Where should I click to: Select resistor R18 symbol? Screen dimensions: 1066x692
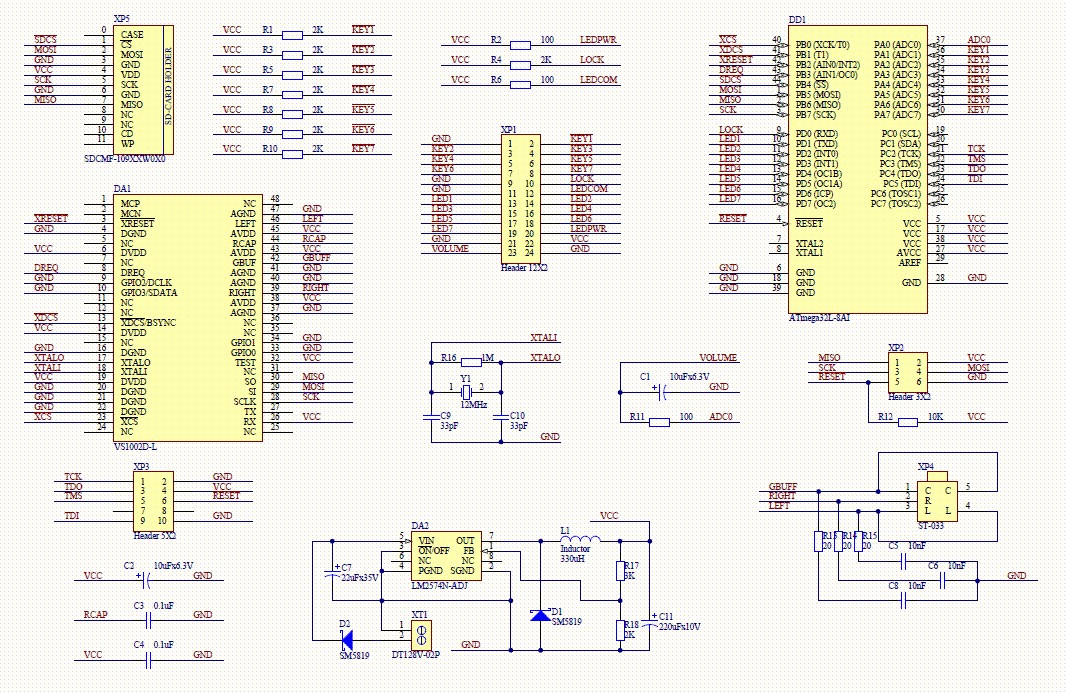(620, 630)
